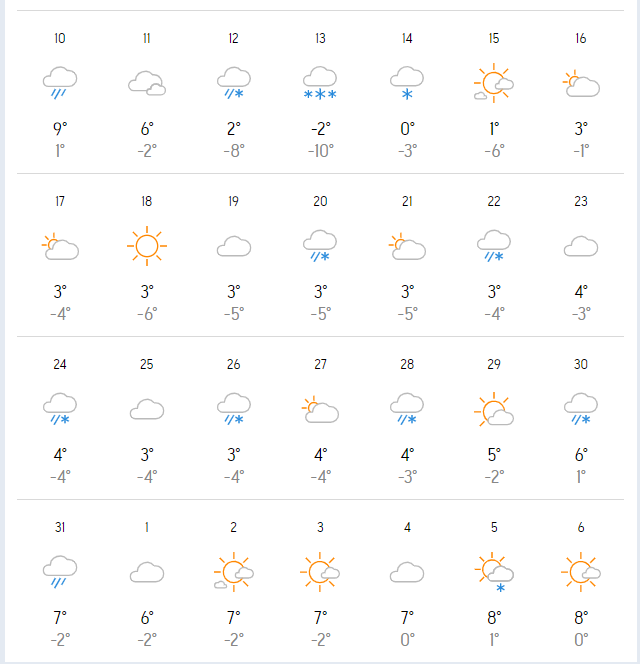Click the day 1 date number
Viewport: 640px width, 664px height.
(x=147, y=527)
